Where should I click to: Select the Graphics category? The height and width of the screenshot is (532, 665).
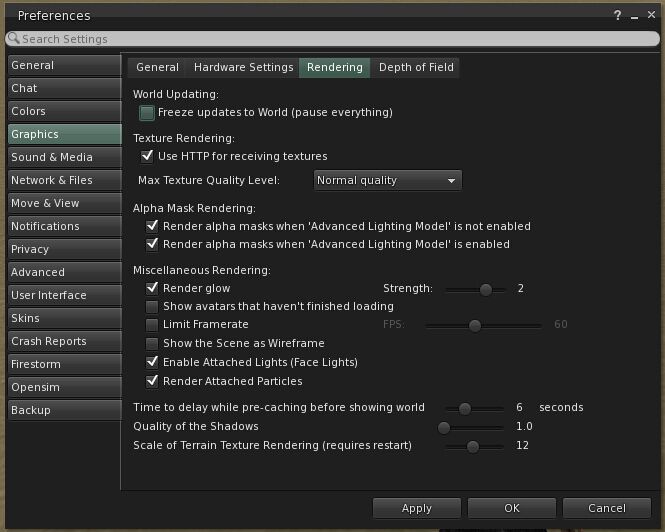(x=64, y=134)
